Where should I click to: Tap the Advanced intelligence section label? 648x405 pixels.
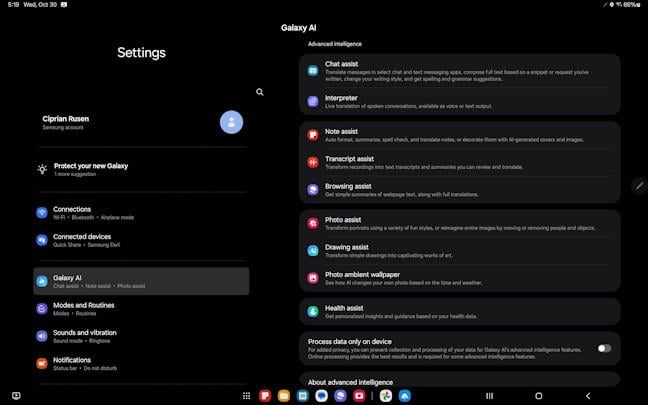(335, 44)
